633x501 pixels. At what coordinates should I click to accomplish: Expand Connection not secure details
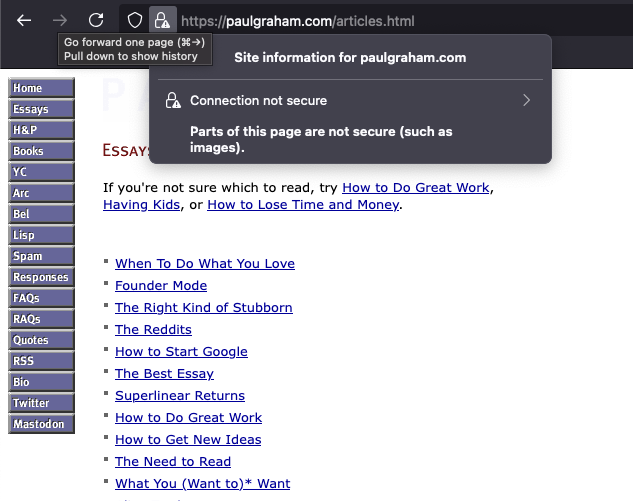coord(350,101)
